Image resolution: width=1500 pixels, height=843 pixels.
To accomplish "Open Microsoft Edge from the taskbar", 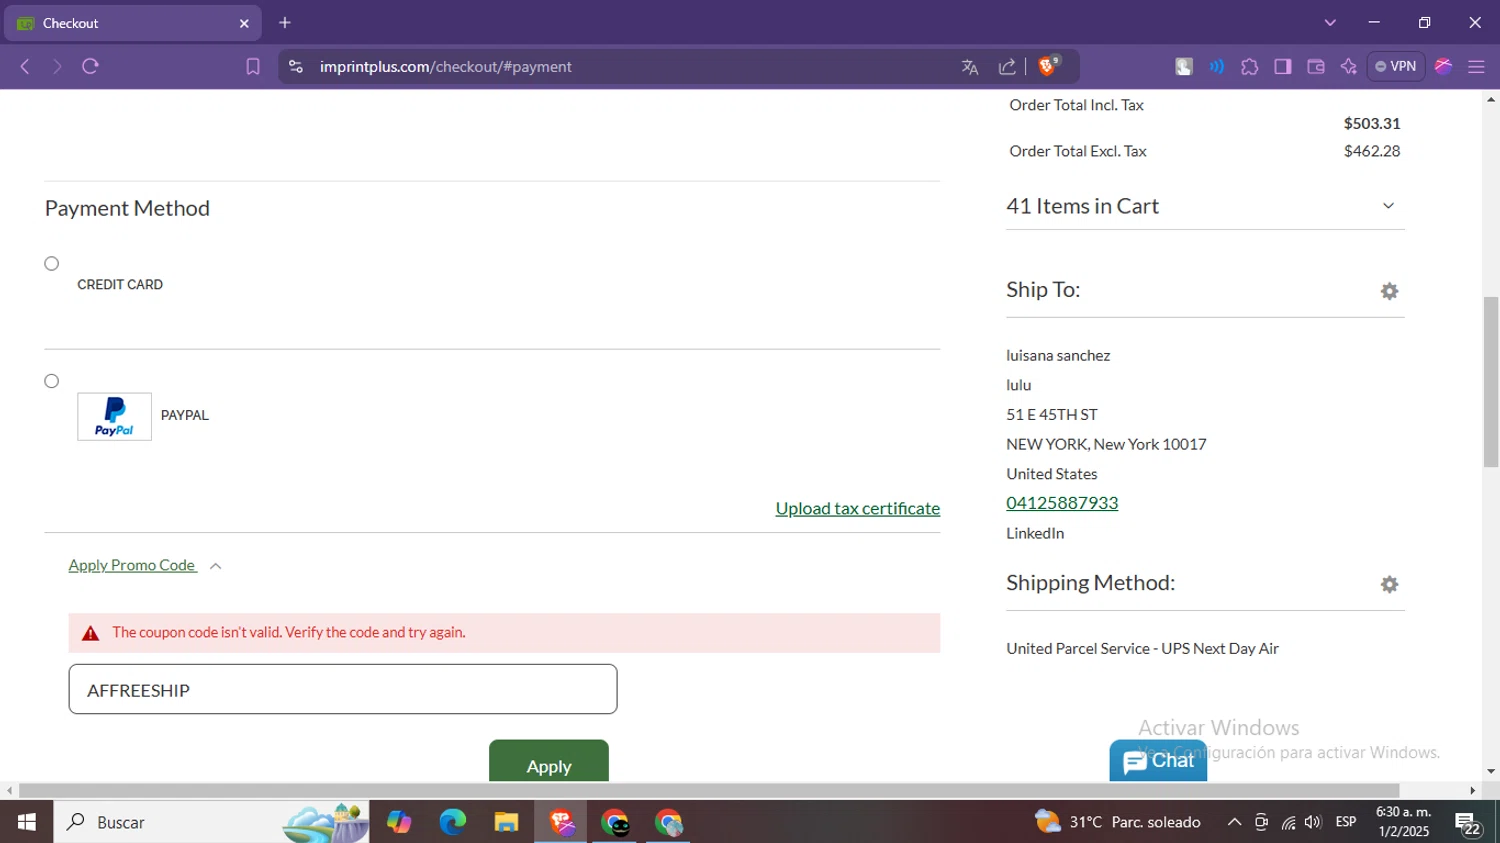I will [x=452, y=822].
